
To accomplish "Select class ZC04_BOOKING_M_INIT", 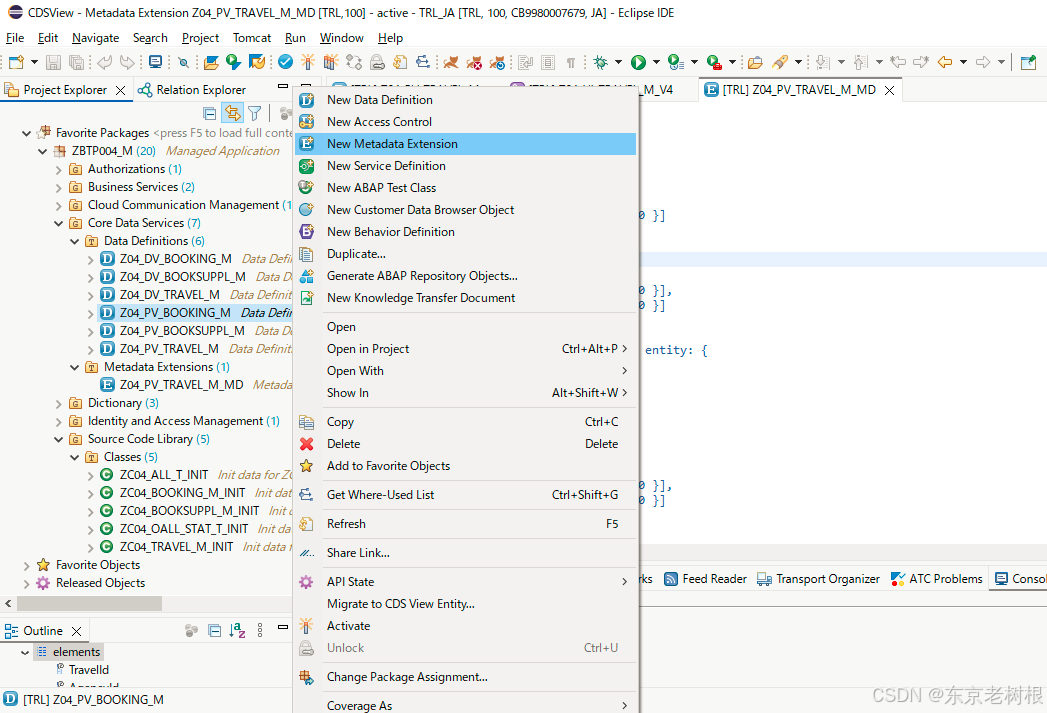I will click(182, 493).
